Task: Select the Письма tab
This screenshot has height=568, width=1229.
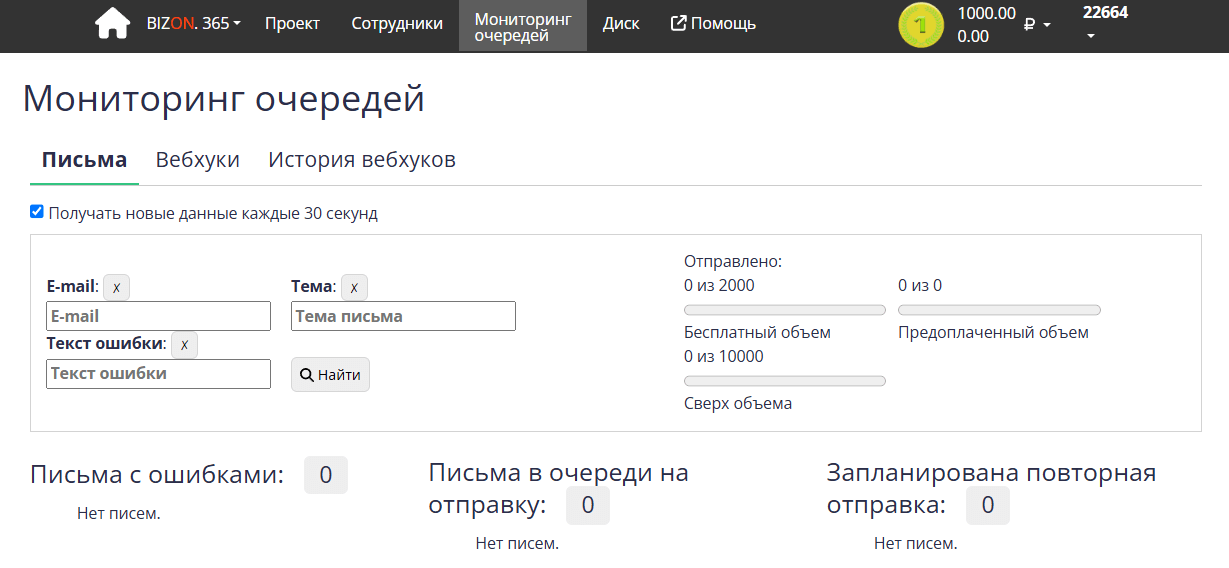Action: click(84, 160)
